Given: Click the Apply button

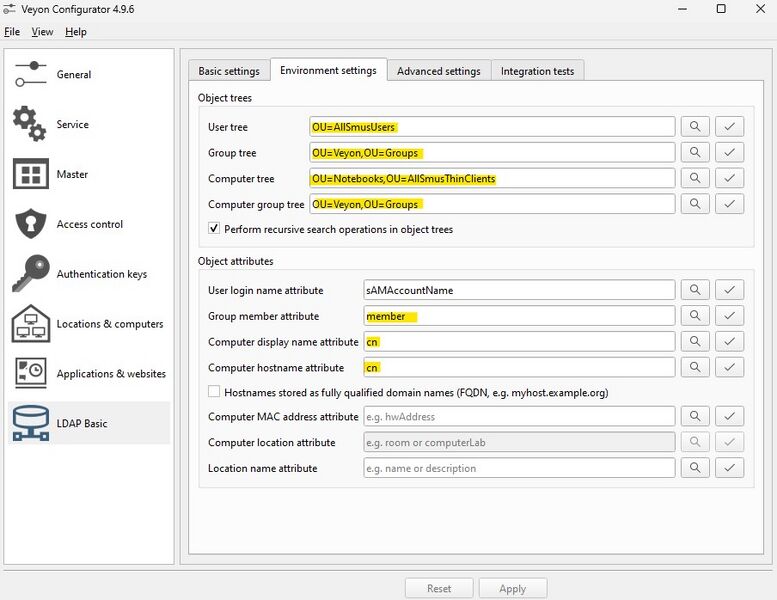Looking at the screenshot, I should (x=512, y=589).
